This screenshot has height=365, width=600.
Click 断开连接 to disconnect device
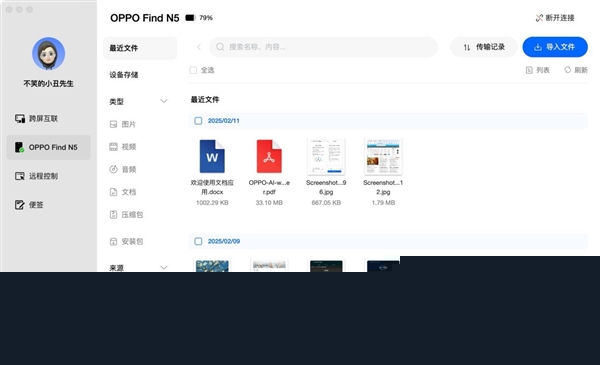point(555,18)
